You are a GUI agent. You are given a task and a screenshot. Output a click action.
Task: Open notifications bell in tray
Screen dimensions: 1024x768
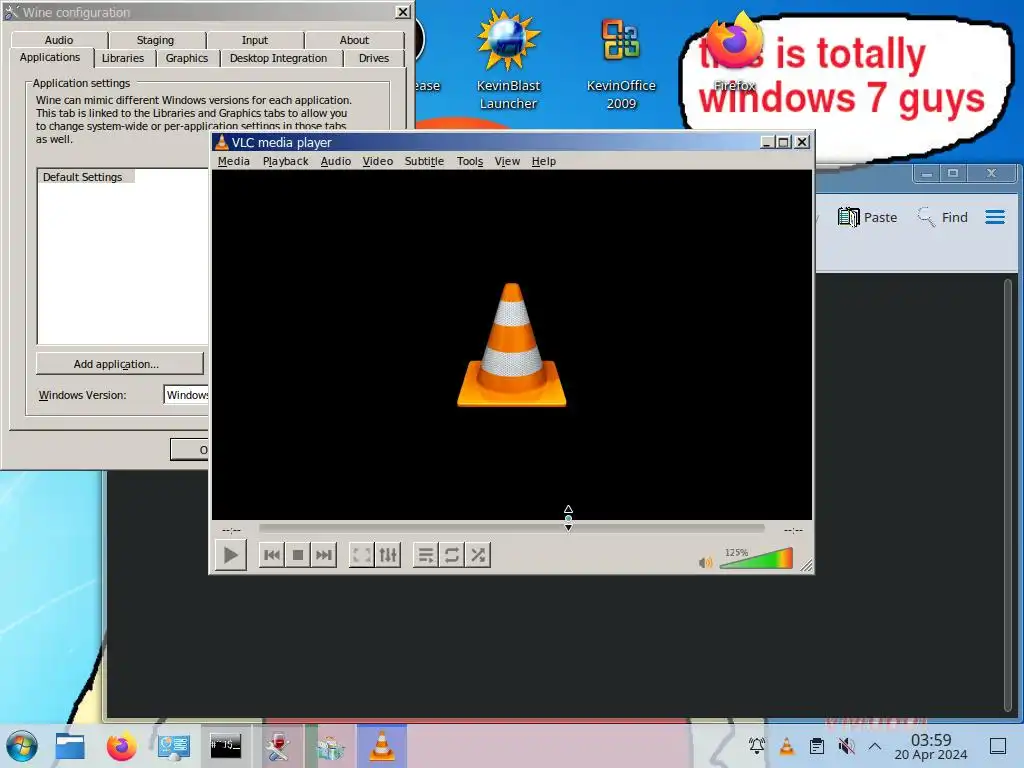757,746
